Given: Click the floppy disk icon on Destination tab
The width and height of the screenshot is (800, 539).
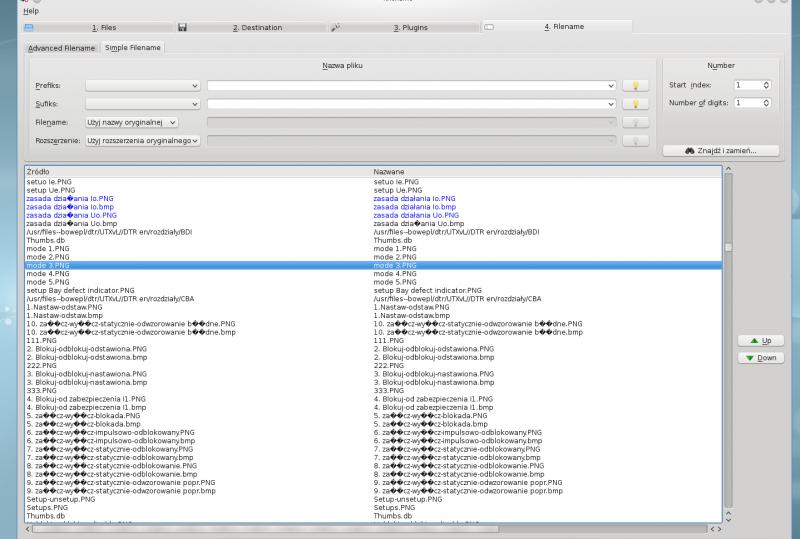Looking at the screenshot, I should (183, 28).
